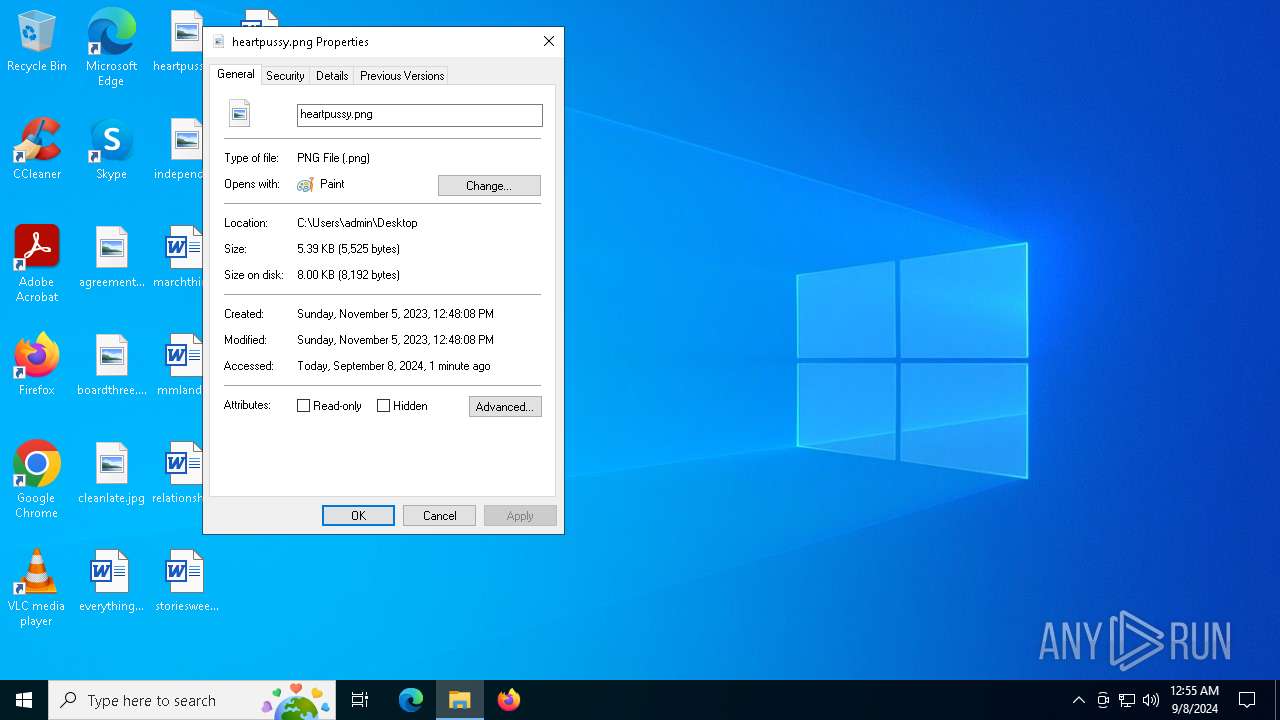Switch to the Security tab
The height and width of the screenshot is (720, 1280).
coord(285,76)
